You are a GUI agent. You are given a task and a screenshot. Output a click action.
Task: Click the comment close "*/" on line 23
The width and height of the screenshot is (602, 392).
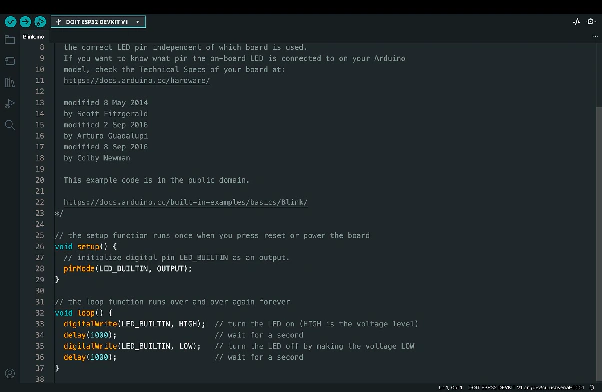[59, 213]
